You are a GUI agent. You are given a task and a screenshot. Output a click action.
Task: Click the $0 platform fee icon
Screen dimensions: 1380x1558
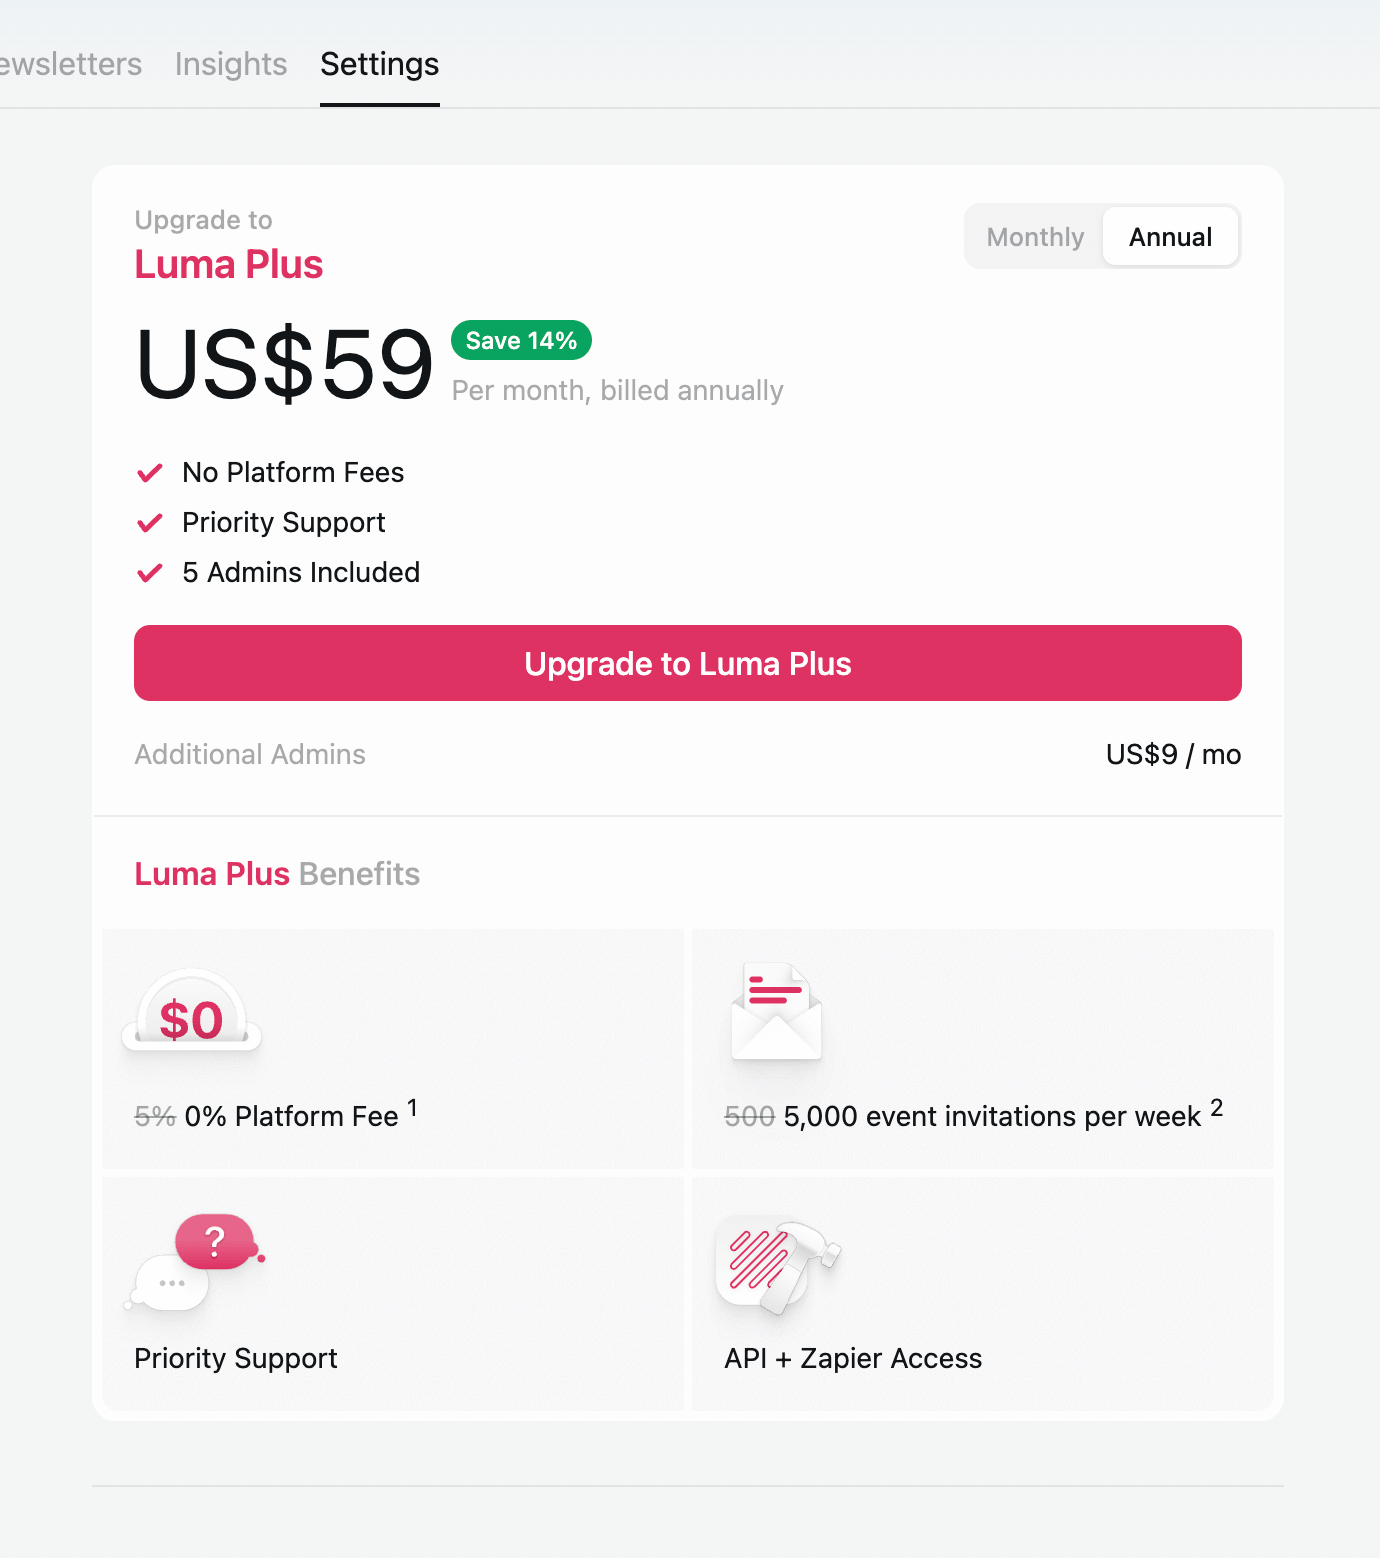(x=191, y=1012)
